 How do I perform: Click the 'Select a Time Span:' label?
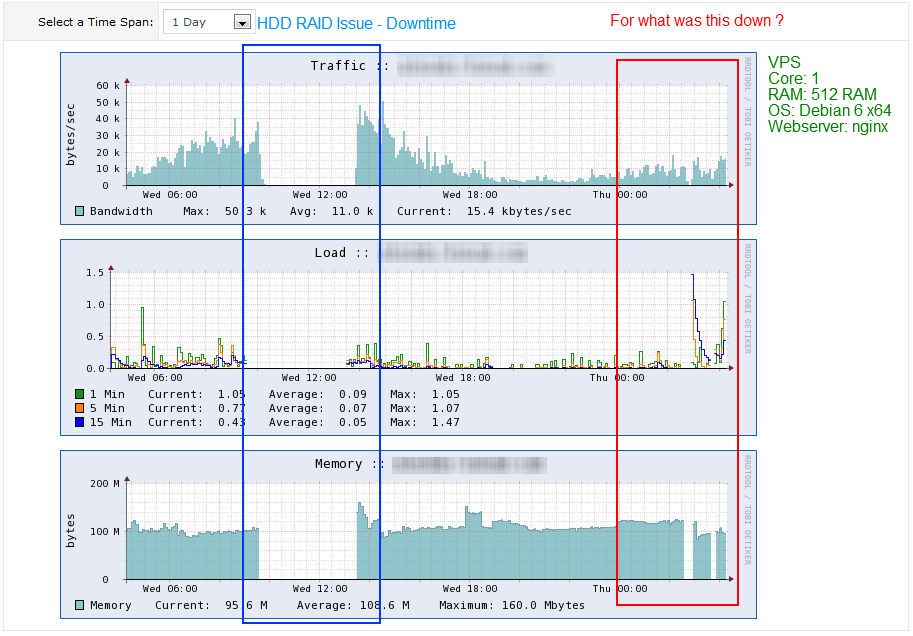click(x=95, y=22)
